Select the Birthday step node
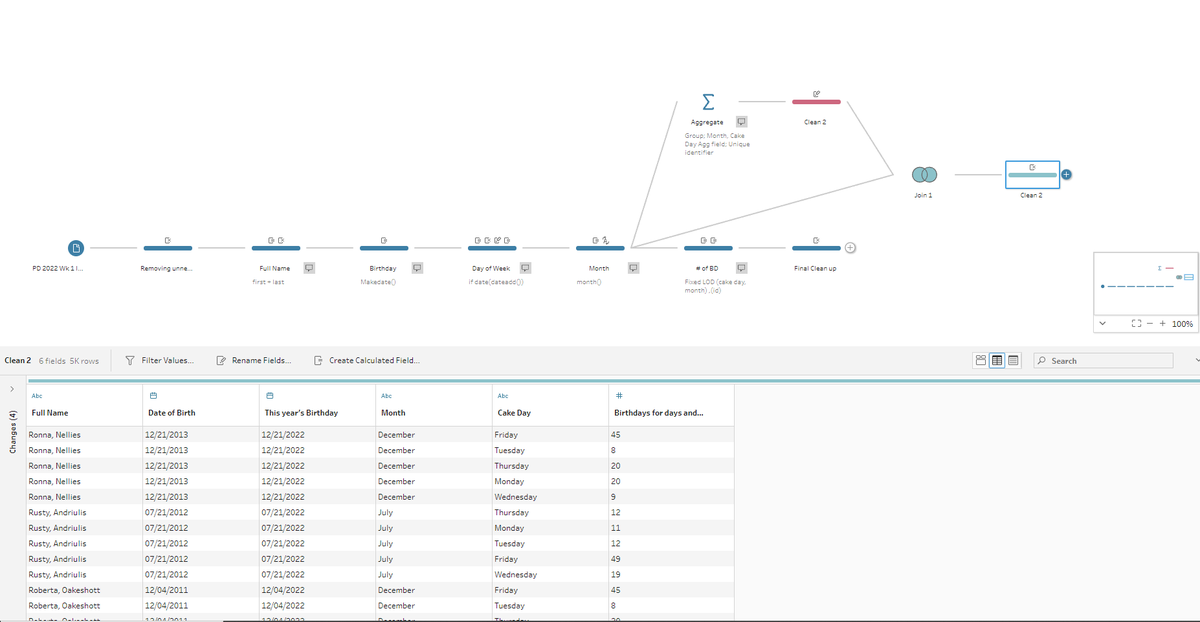This screenshot has width=1200, height=622. 383,247
